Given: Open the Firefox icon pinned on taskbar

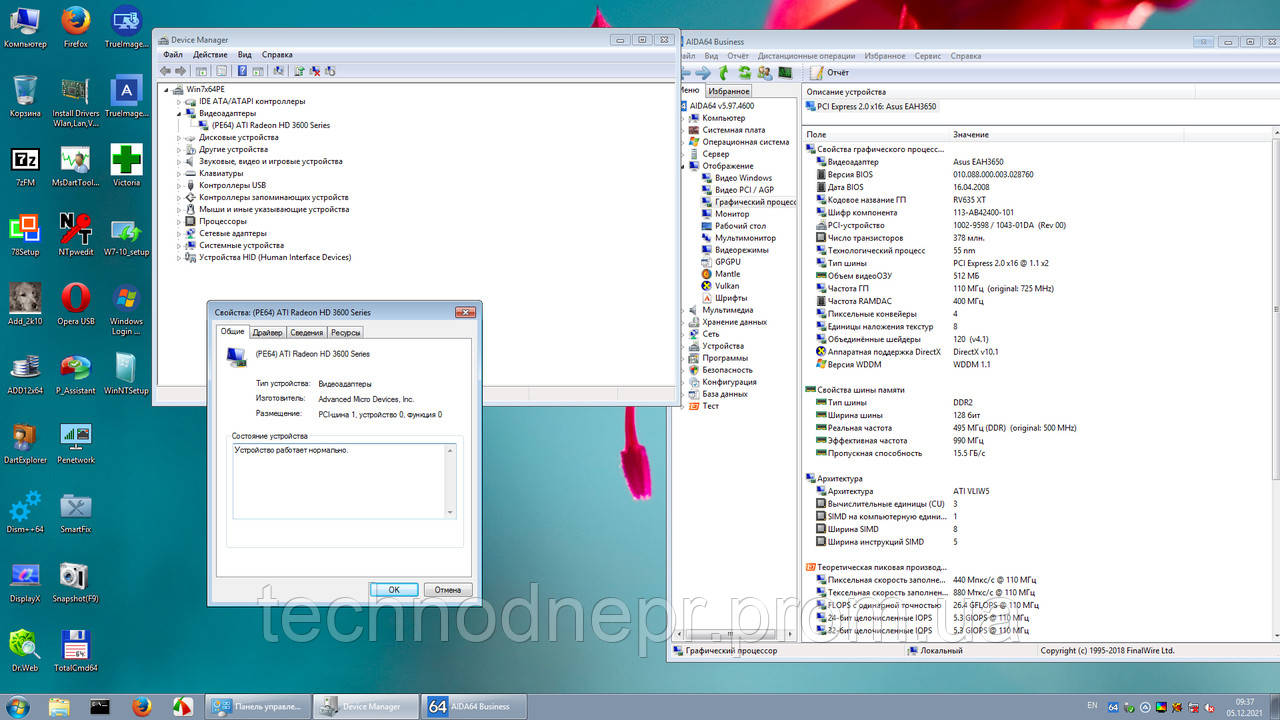Looking at the screenshot, I should (x=140, y=706).
